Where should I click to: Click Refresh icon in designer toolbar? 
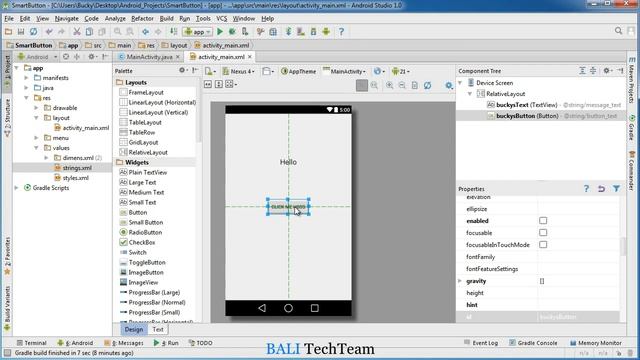427,85
